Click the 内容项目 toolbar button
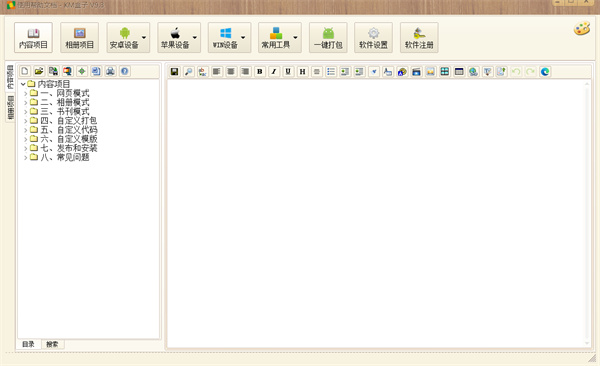600x366 pixels. pyautogui.click(x=33, y=38)
